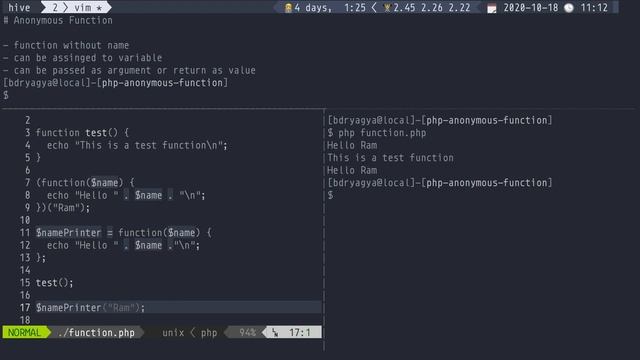640x360 pixels.
Task: Click closing brace on line 5
Action: 38,158
